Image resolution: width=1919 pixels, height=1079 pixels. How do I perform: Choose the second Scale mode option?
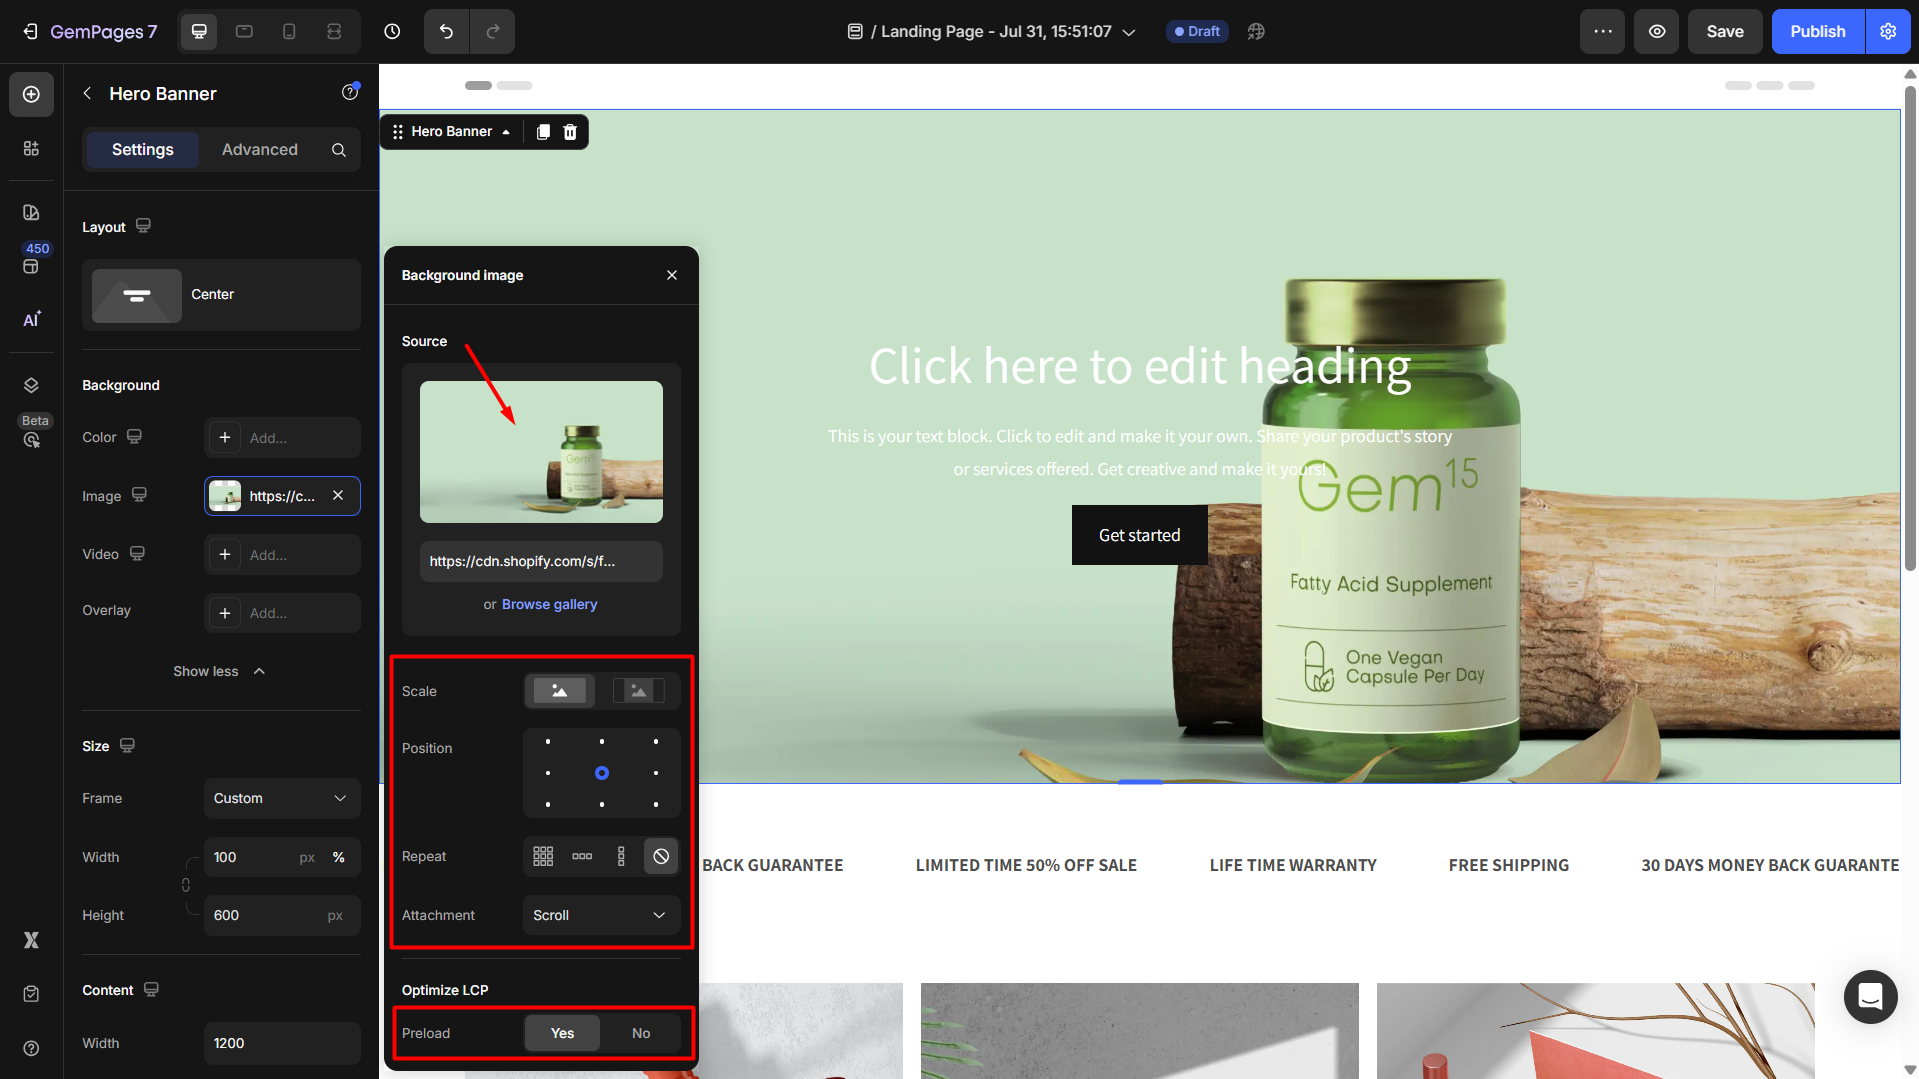(x=638, y=691)
